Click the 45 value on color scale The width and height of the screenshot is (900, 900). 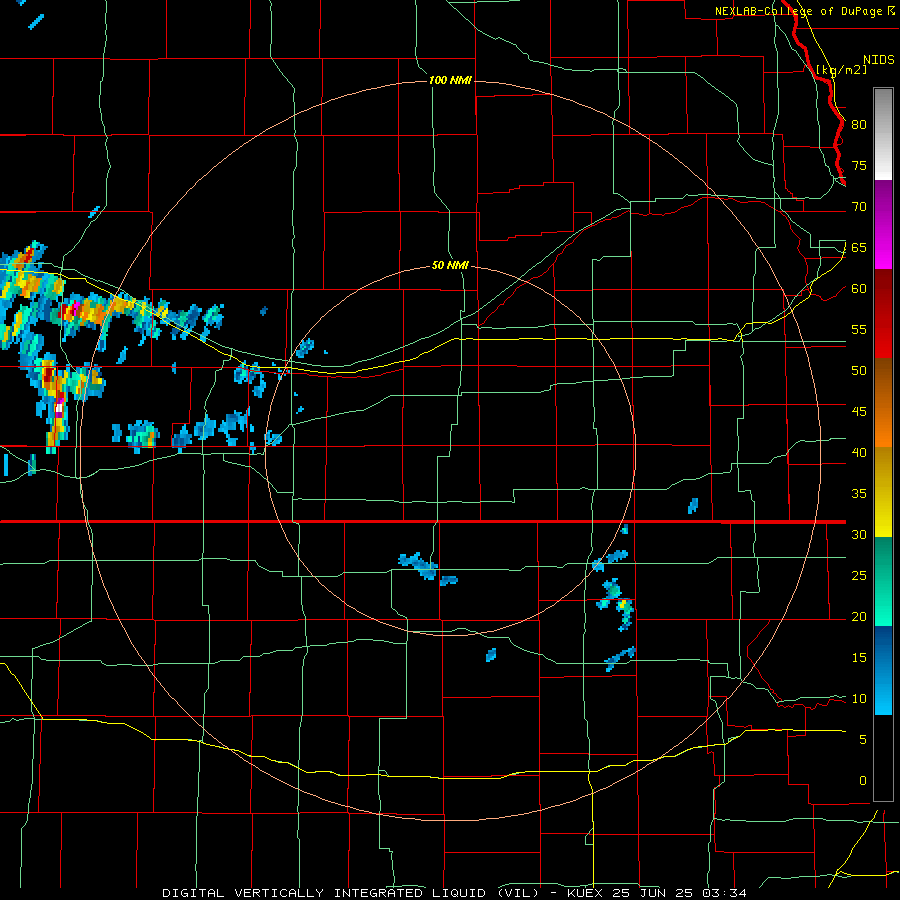click(x=859, y=412)
